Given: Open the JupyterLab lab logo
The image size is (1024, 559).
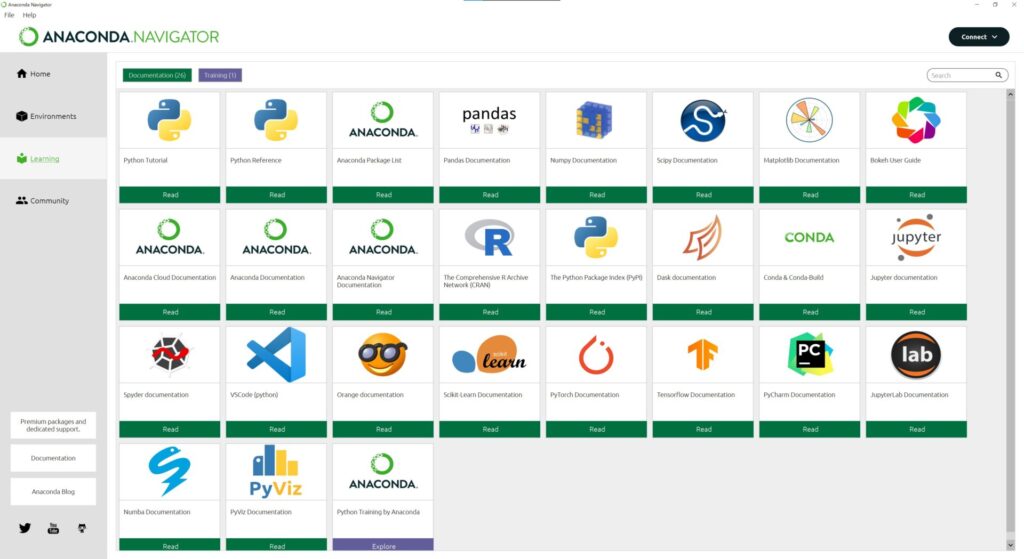Looking at the screenshot, I should click(916, 355).
